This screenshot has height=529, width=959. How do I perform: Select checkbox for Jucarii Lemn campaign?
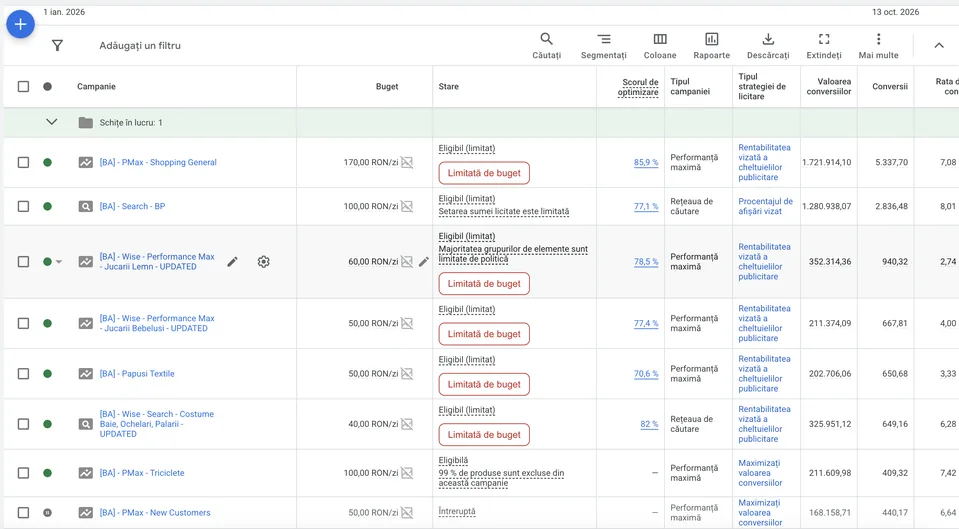[23, 262]
